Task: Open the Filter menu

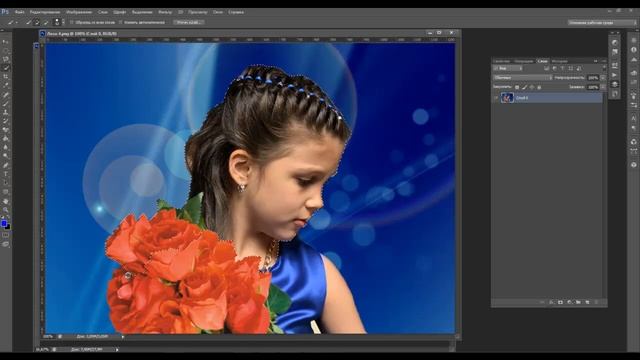Action: [165, 12]
